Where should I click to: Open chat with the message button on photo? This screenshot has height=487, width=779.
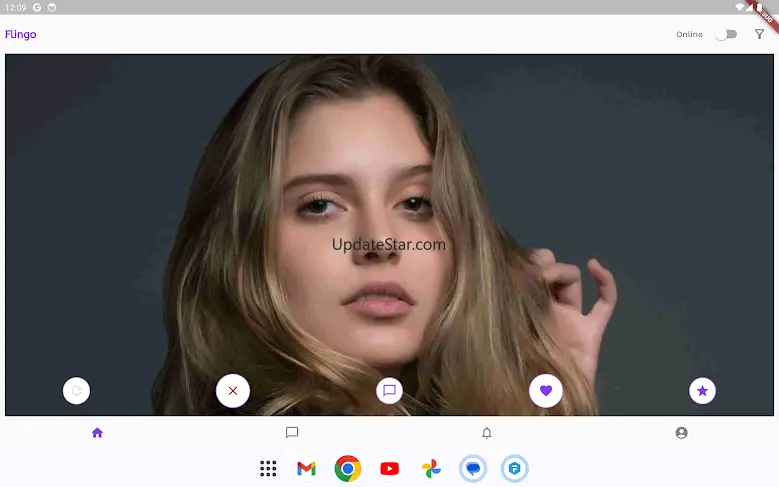[390, 391]
